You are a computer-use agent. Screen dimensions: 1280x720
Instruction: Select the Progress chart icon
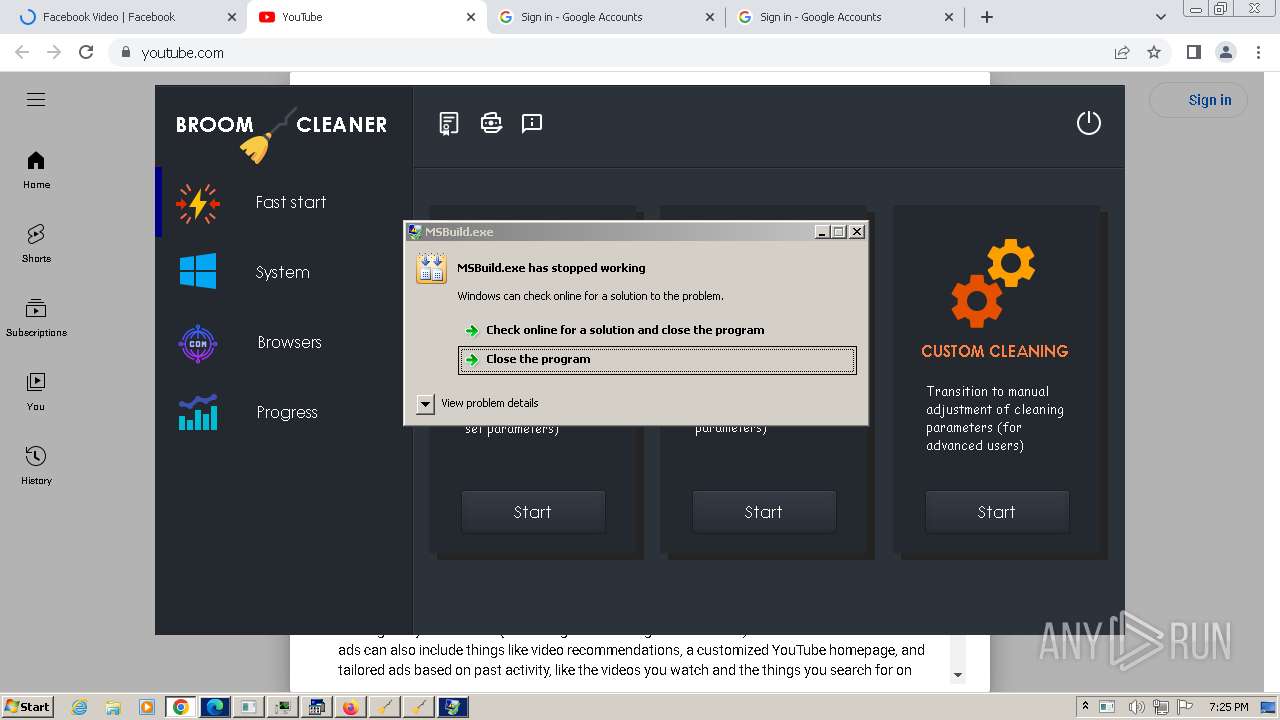click(x=198, y=412)
